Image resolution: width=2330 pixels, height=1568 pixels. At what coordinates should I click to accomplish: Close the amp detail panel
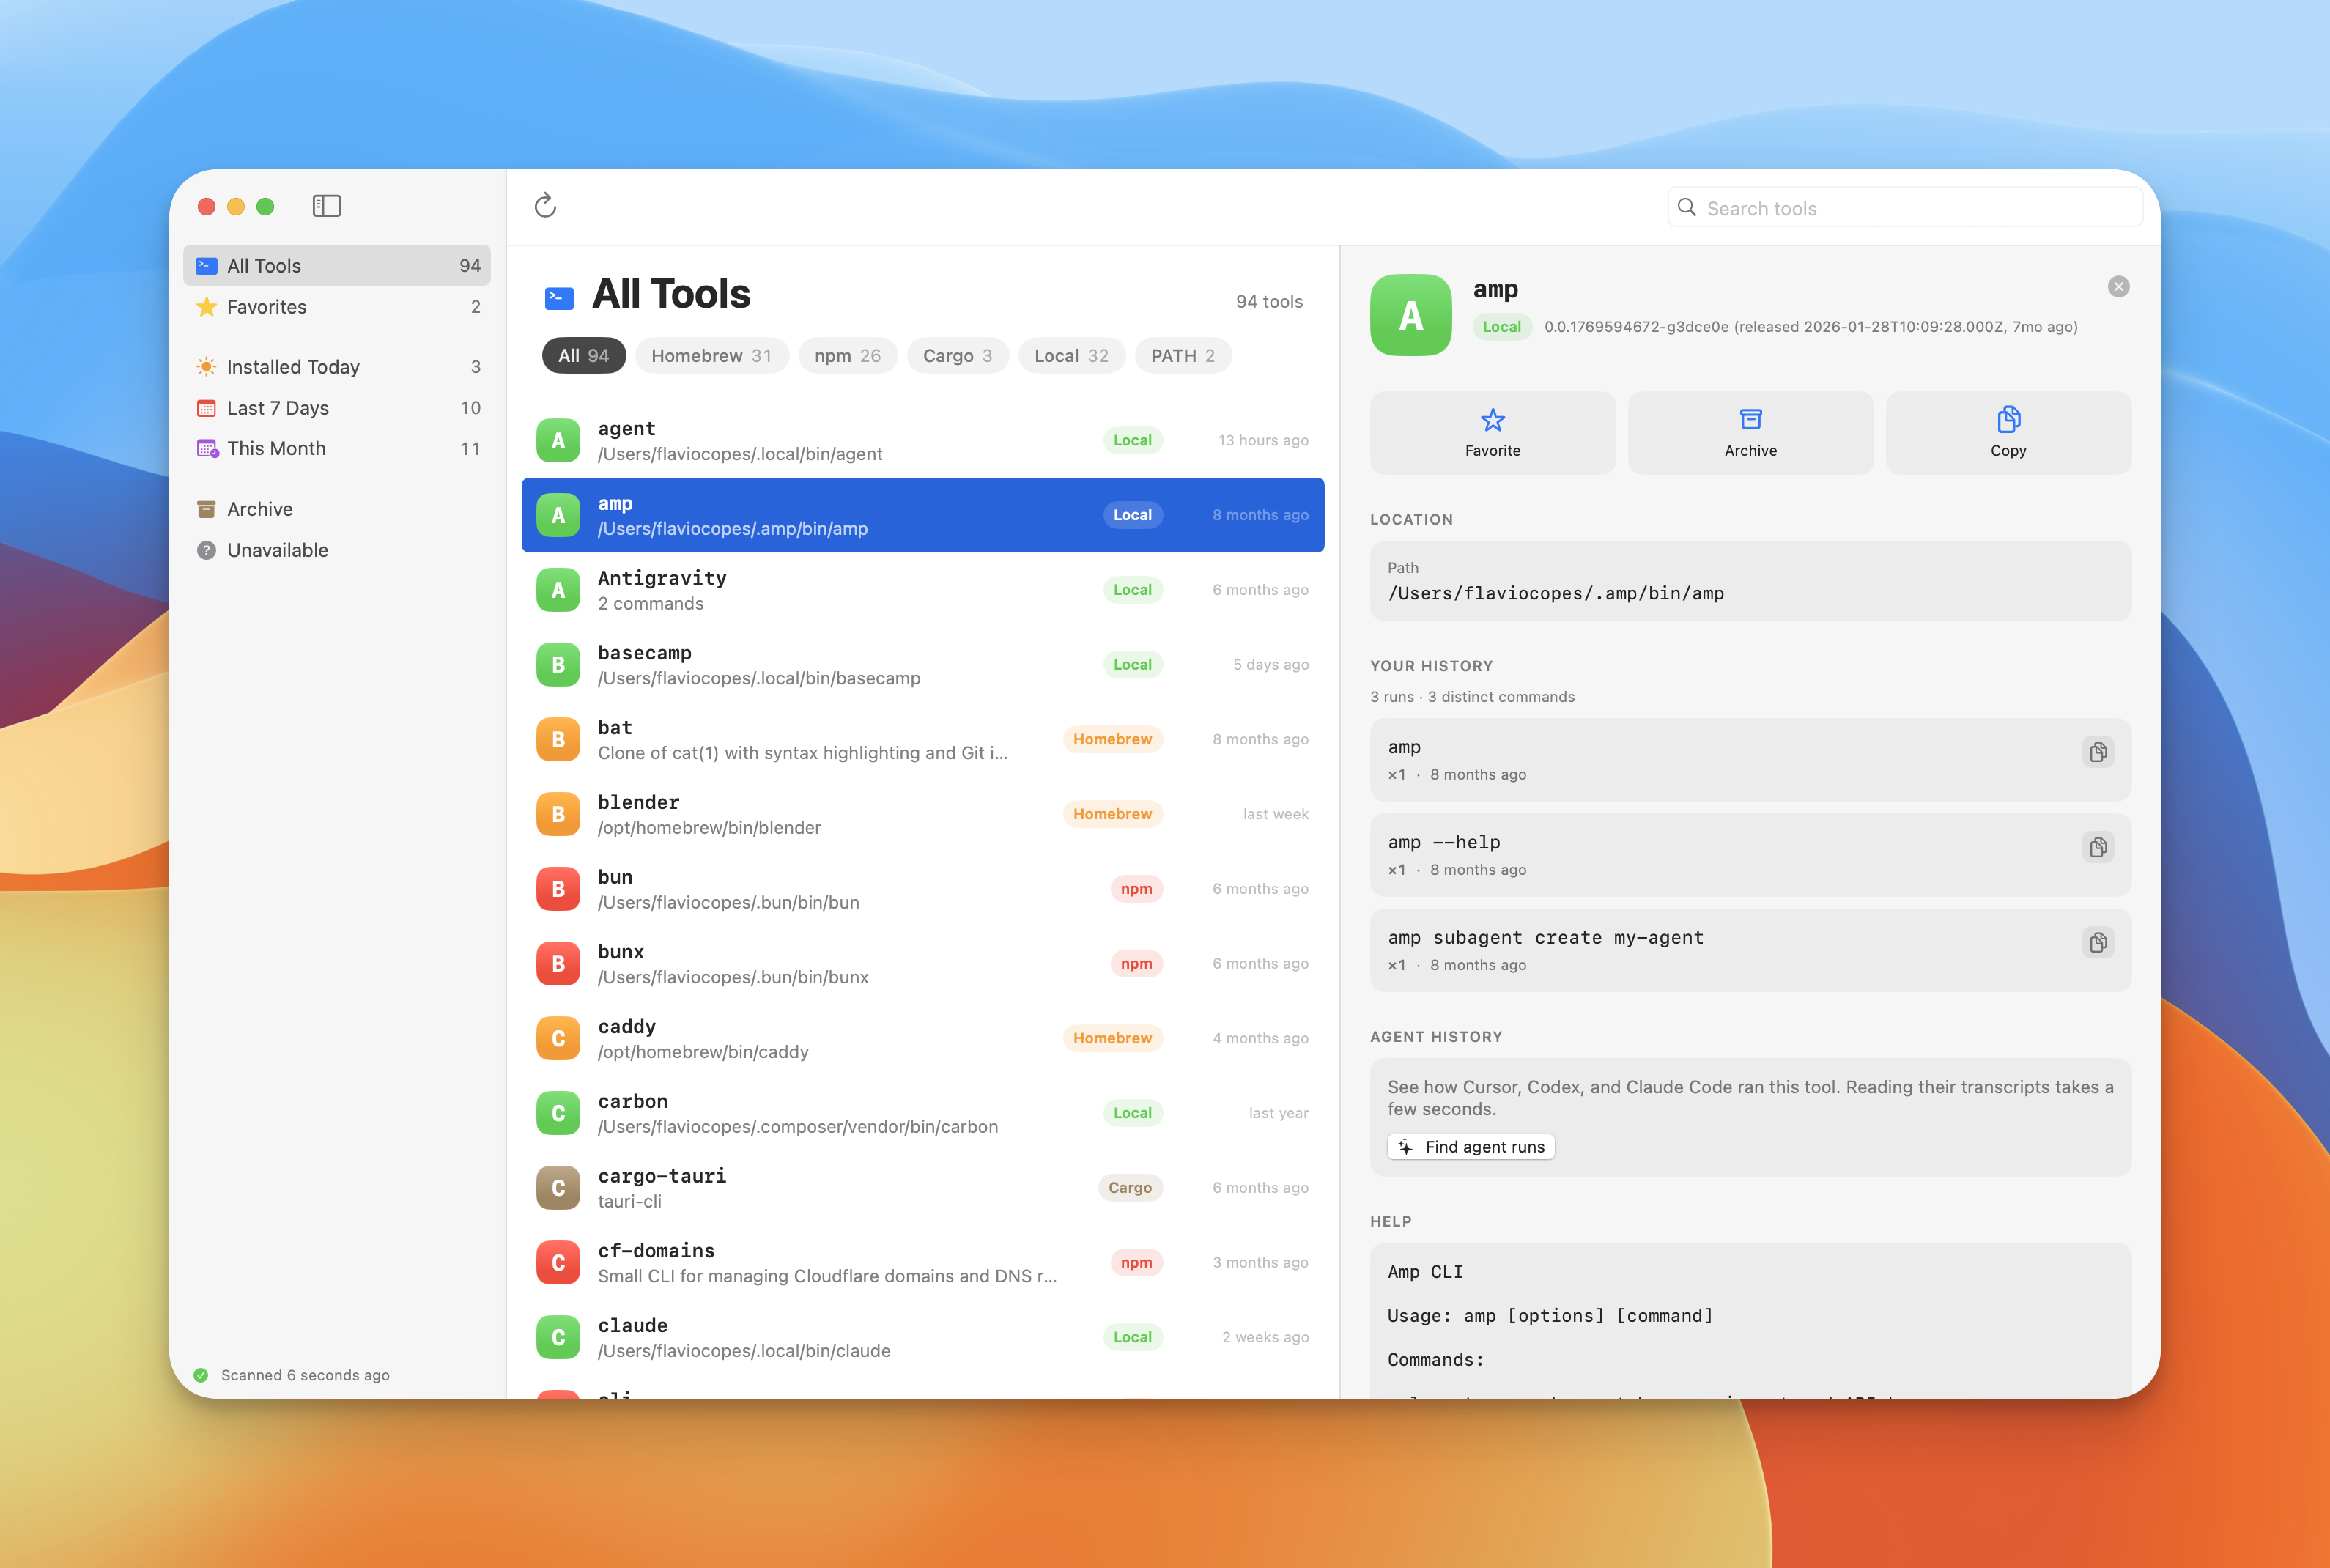(x=2118, y=287)
